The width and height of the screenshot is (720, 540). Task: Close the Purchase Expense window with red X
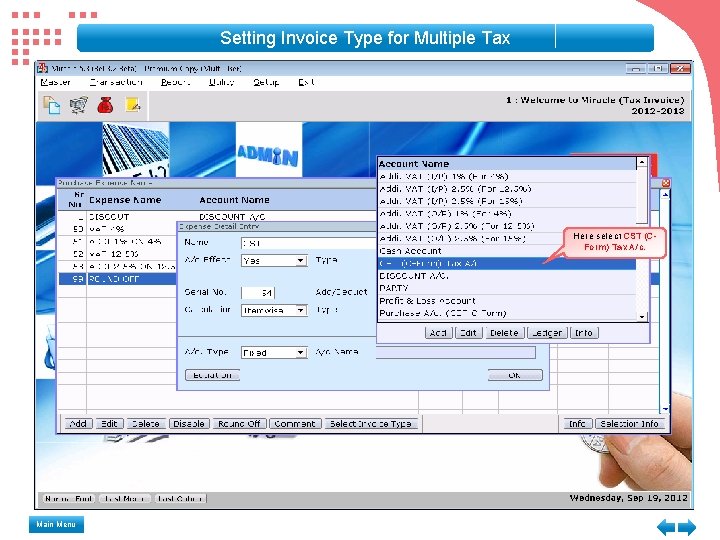pyautogui.click(x=666, y=183)
